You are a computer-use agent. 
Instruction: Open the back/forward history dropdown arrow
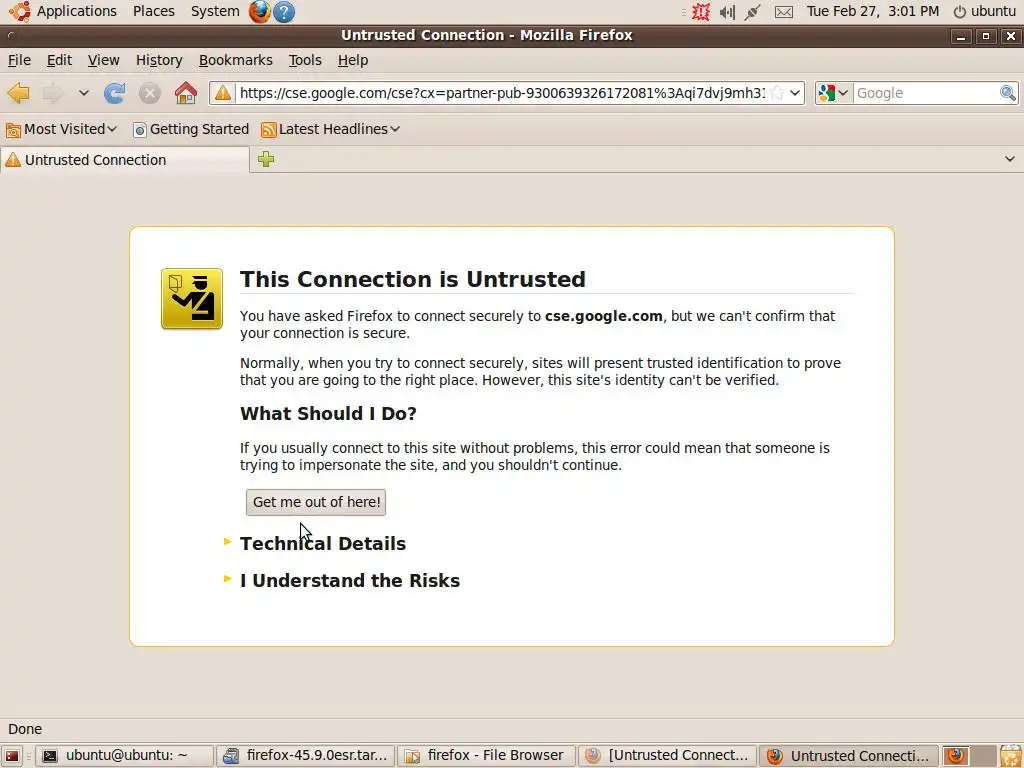pos(84,93)
